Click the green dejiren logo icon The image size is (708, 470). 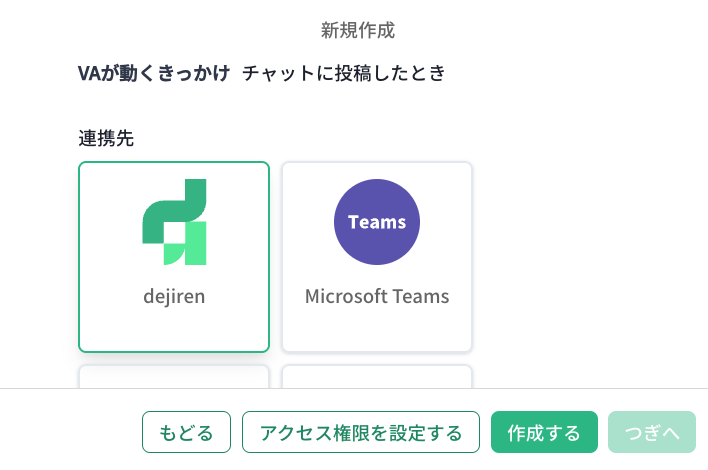tap(174, 222)
